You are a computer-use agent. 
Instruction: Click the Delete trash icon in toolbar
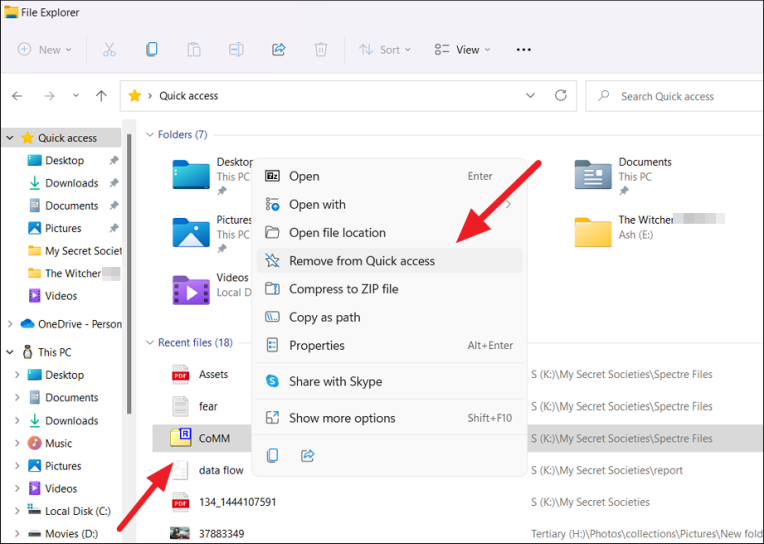click(x=321, y=49)
